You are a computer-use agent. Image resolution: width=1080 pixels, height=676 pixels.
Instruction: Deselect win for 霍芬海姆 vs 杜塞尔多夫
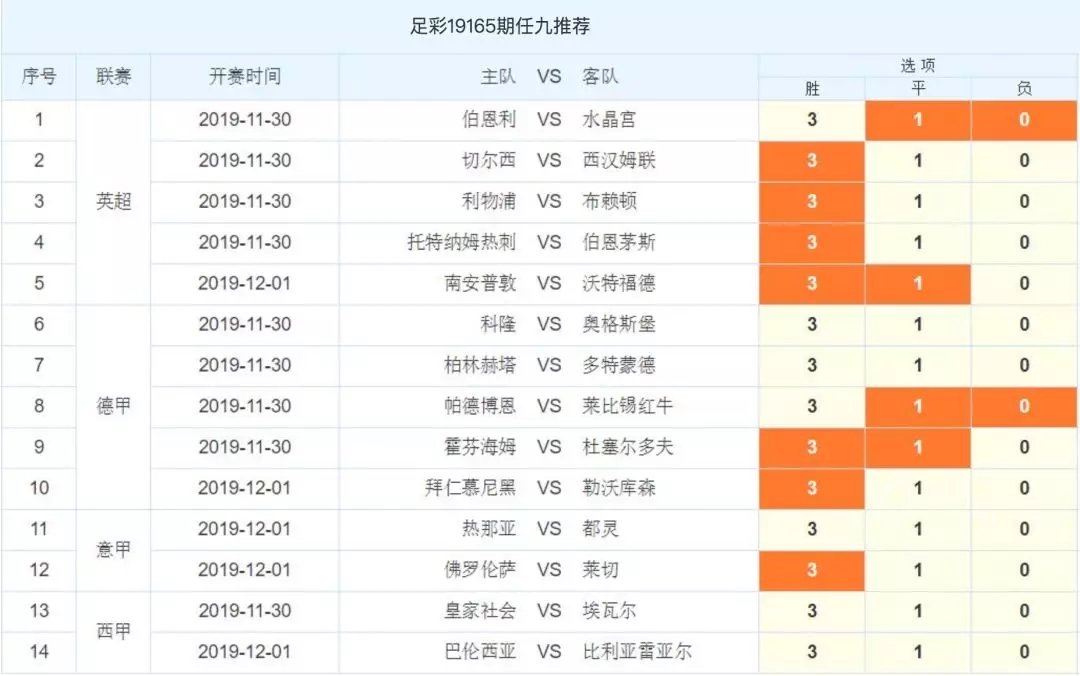point(812,447)
